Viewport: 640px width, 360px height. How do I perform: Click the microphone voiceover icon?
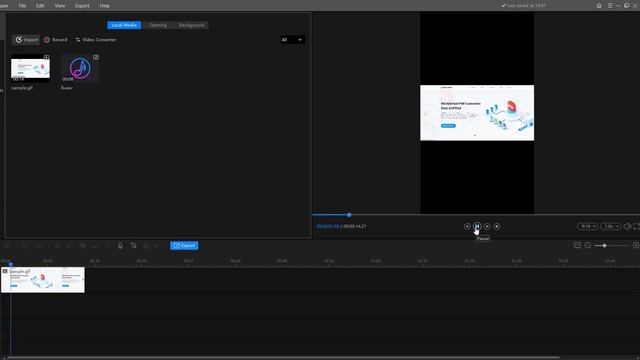[x=120, y=246]
